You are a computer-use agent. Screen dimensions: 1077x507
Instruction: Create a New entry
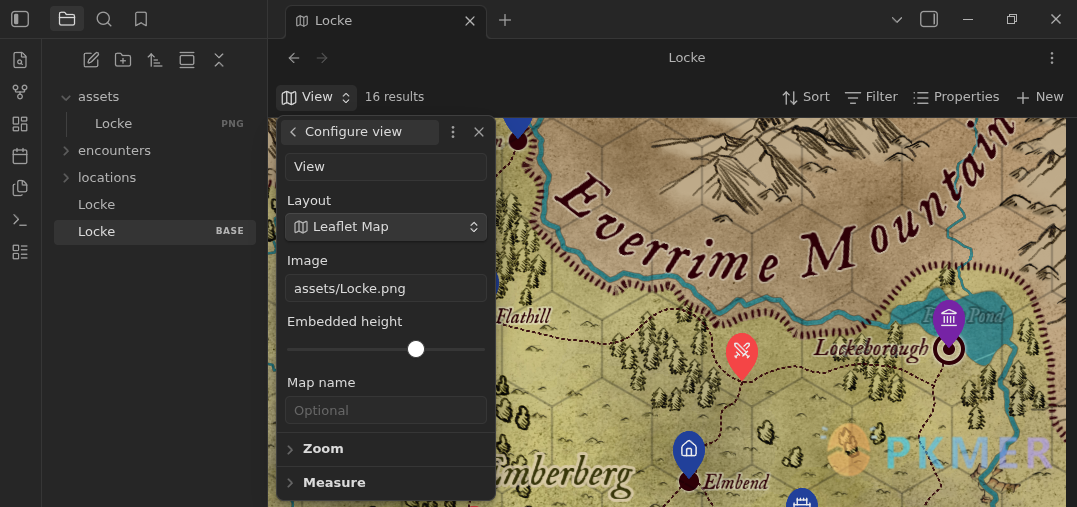(x=1040, y=98)
